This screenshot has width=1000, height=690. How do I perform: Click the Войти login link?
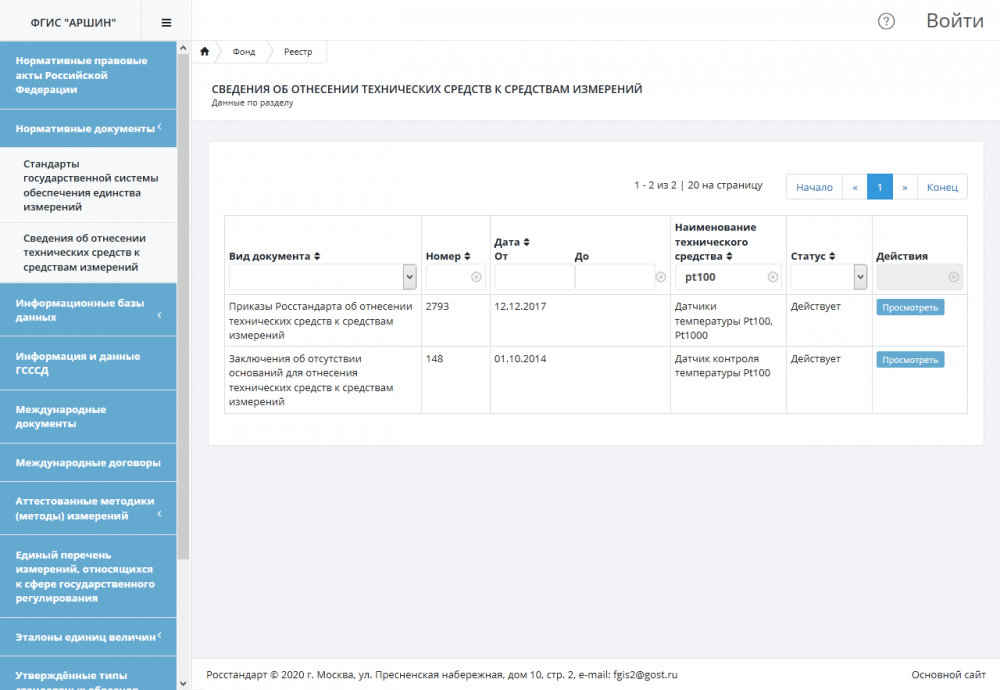coord(955,21)
